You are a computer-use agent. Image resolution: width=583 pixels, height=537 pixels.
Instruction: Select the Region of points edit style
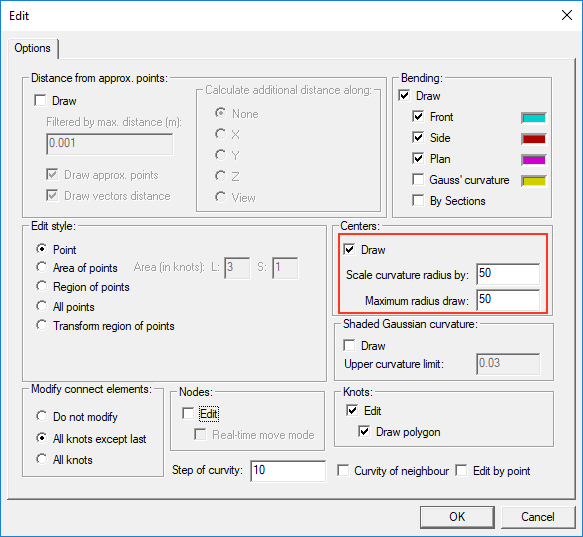42,286
